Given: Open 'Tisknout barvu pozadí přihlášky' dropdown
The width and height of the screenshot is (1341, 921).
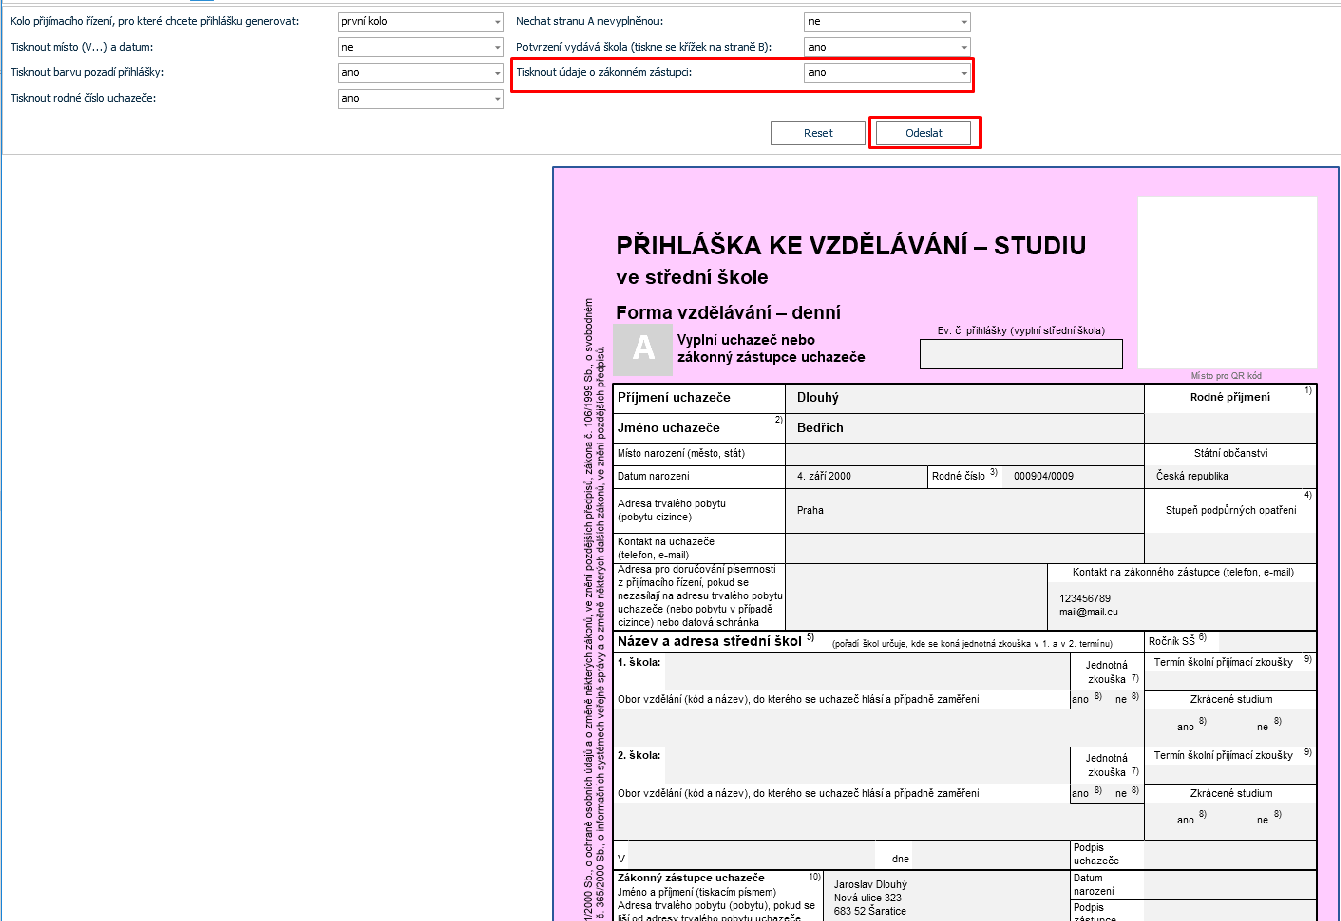Looking at the screenshot, I should point(421,73).
